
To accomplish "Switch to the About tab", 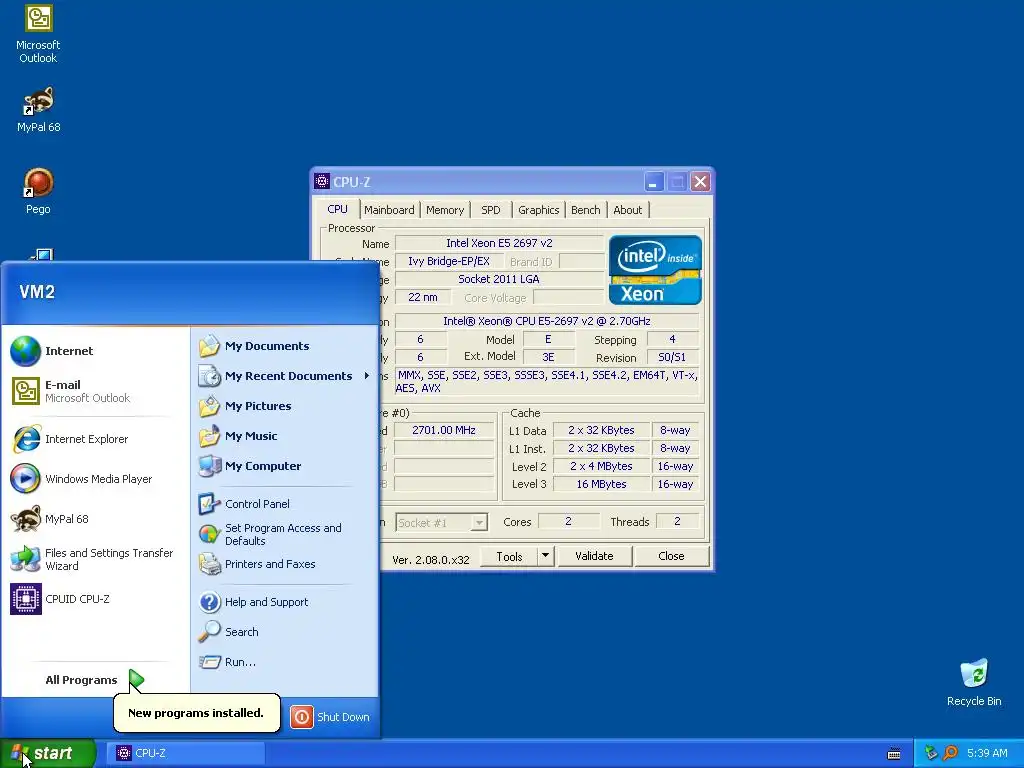I will tap(628, 210).
